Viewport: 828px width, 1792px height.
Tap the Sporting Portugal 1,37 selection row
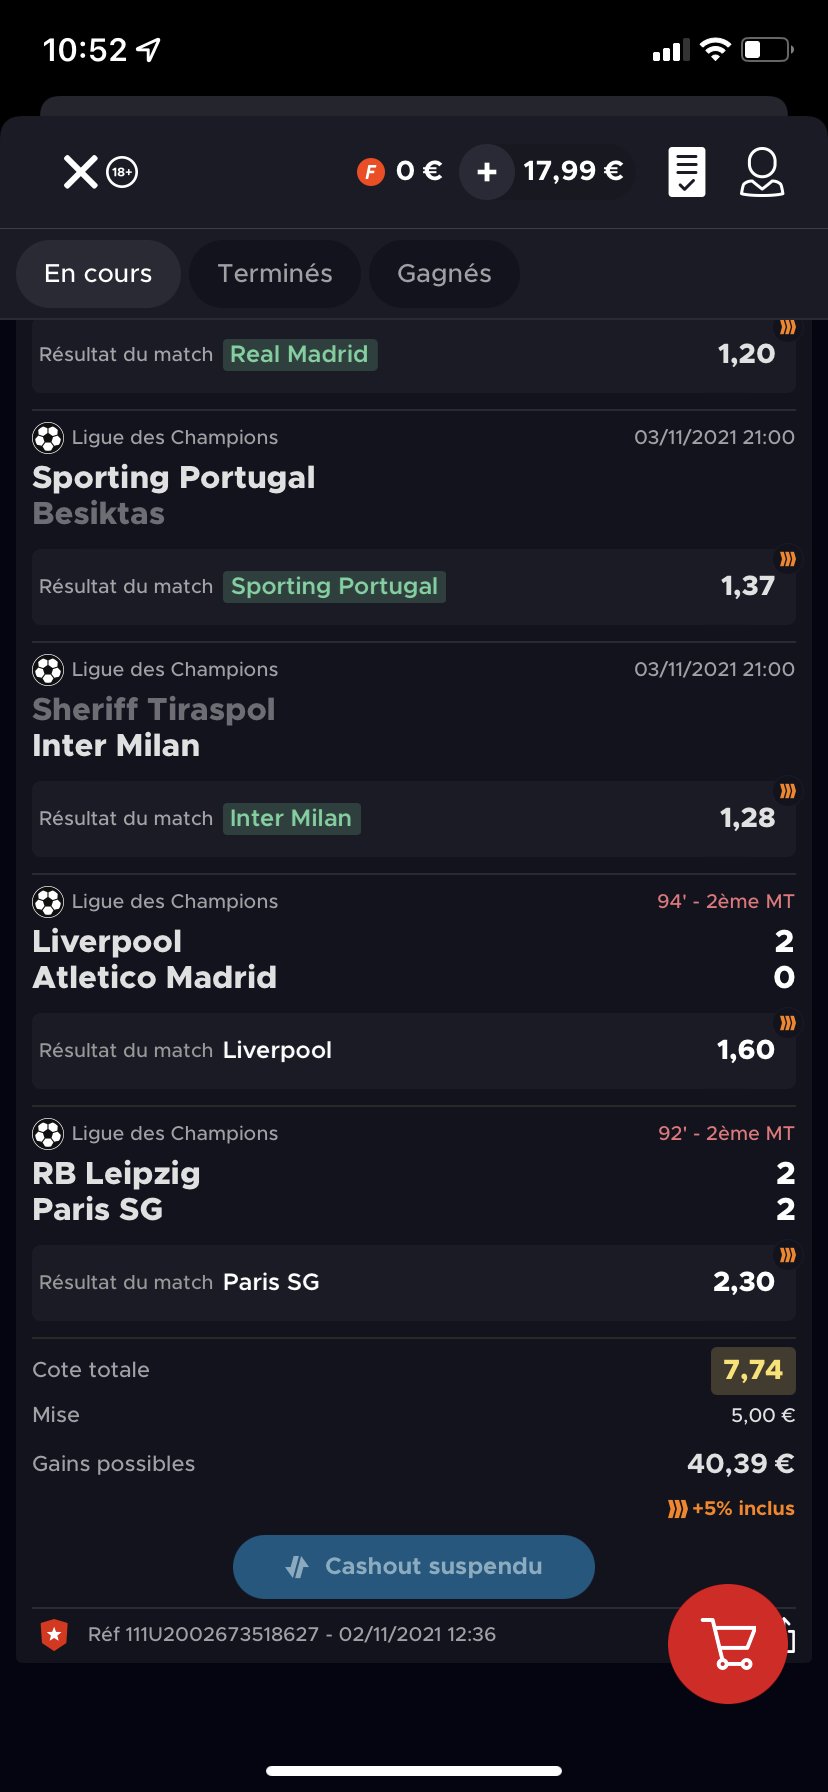pos(414,586)
